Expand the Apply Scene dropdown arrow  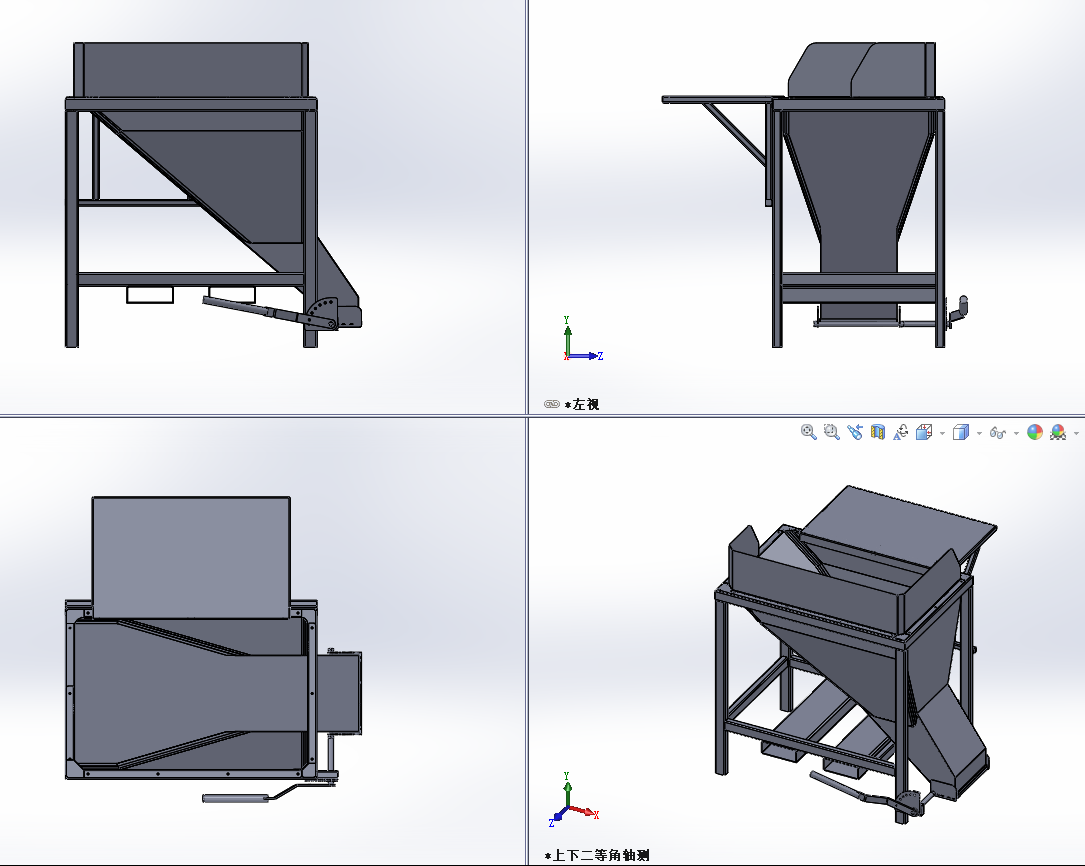tap(1076, 434)
